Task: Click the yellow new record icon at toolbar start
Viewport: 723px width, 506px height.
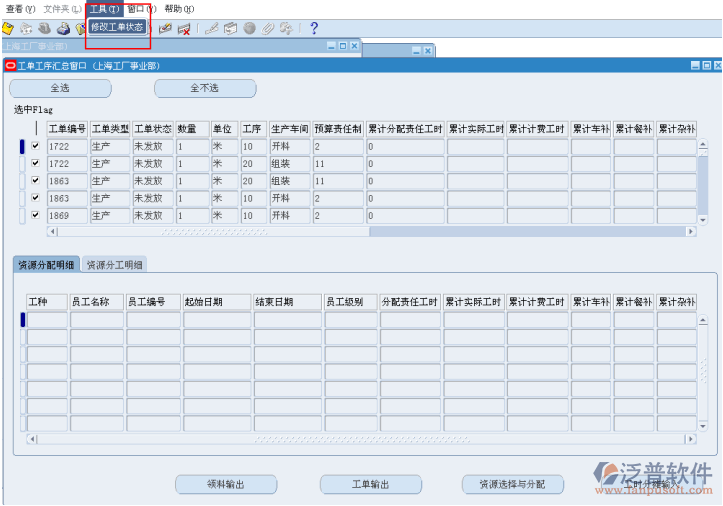Action: coord(8,29)
